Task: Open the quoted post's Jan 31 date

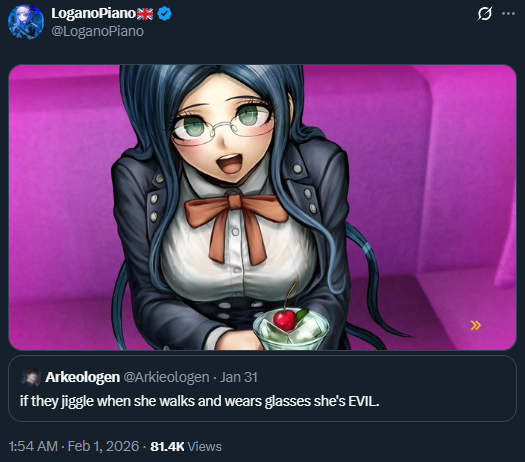Action: [239, 377]
